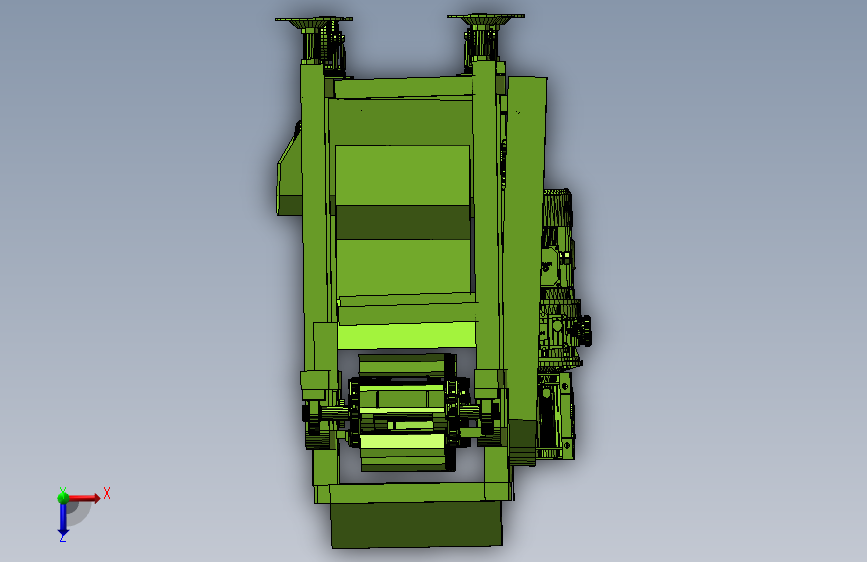The width and height of the screenshot is (867, 562).
Task: Click the green Y axis ball at triad origin
Action: pos(63,497)
